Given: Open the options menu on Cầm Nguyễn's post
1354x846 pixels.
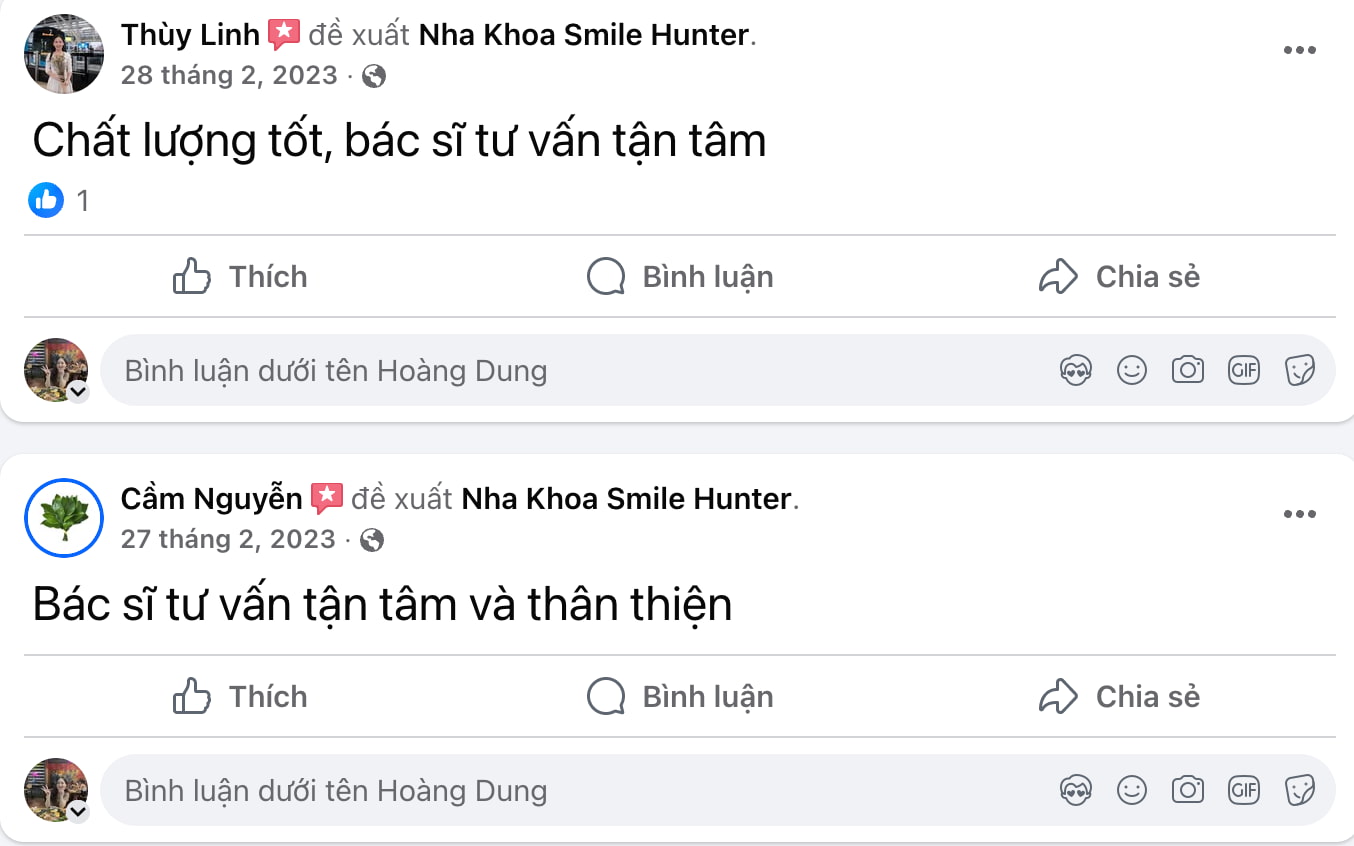Looking at the screenshot, I should tap(1299, 514).
